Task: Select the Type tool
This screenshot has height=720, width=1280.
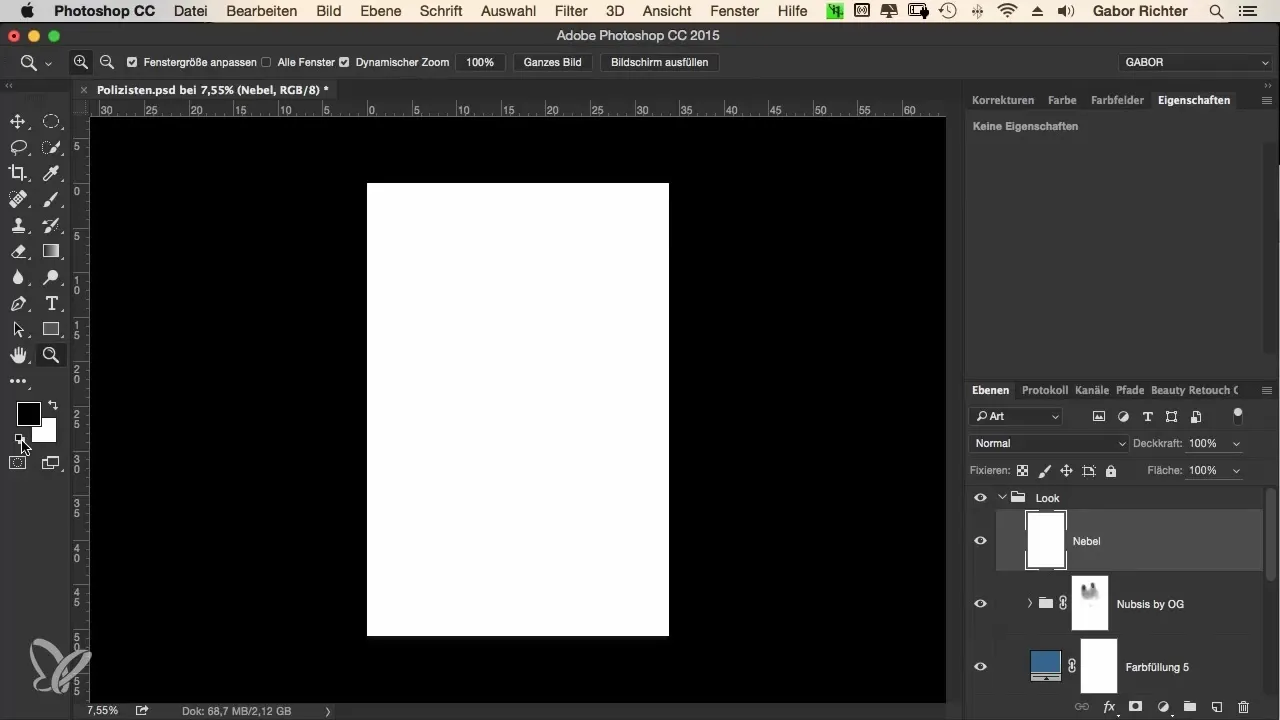Action: click(51, 304)
